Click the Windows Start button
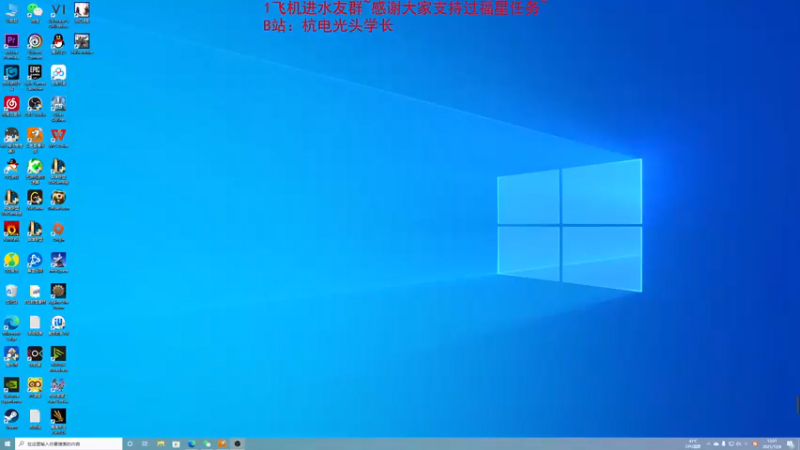The image size is (800, 450). (x=7, y=444)
